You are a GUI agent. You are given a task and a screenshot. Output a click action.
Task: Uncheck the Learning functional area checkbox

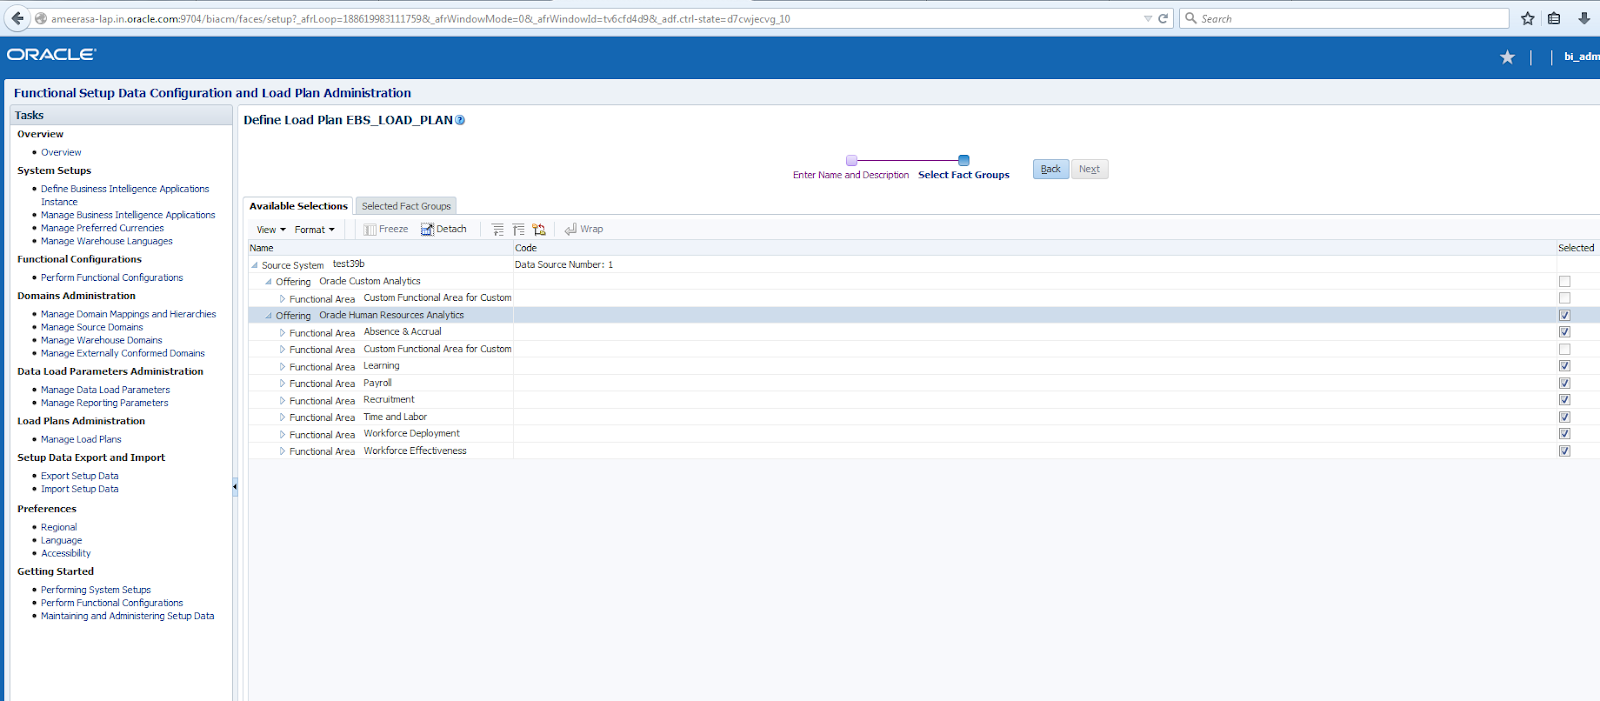point(1565,366)
